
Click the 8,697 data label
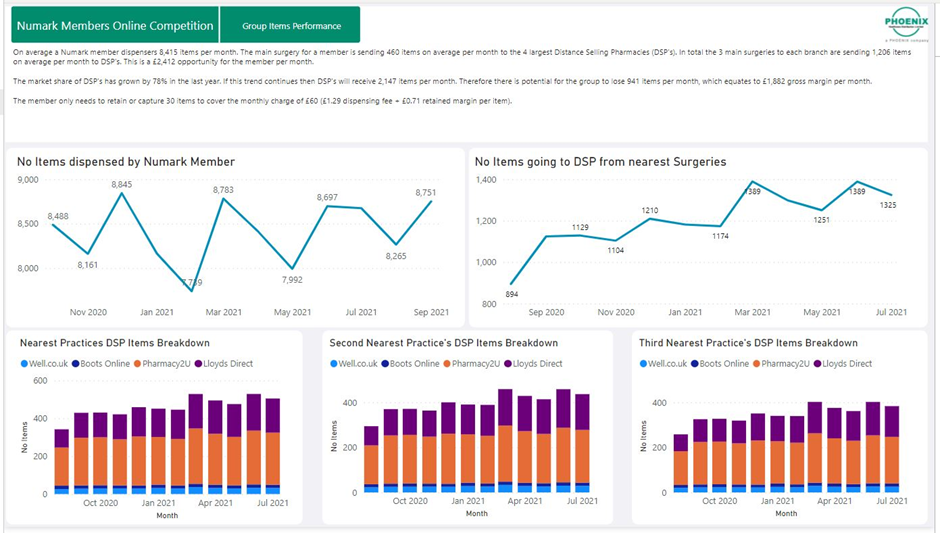pos(327,197)
